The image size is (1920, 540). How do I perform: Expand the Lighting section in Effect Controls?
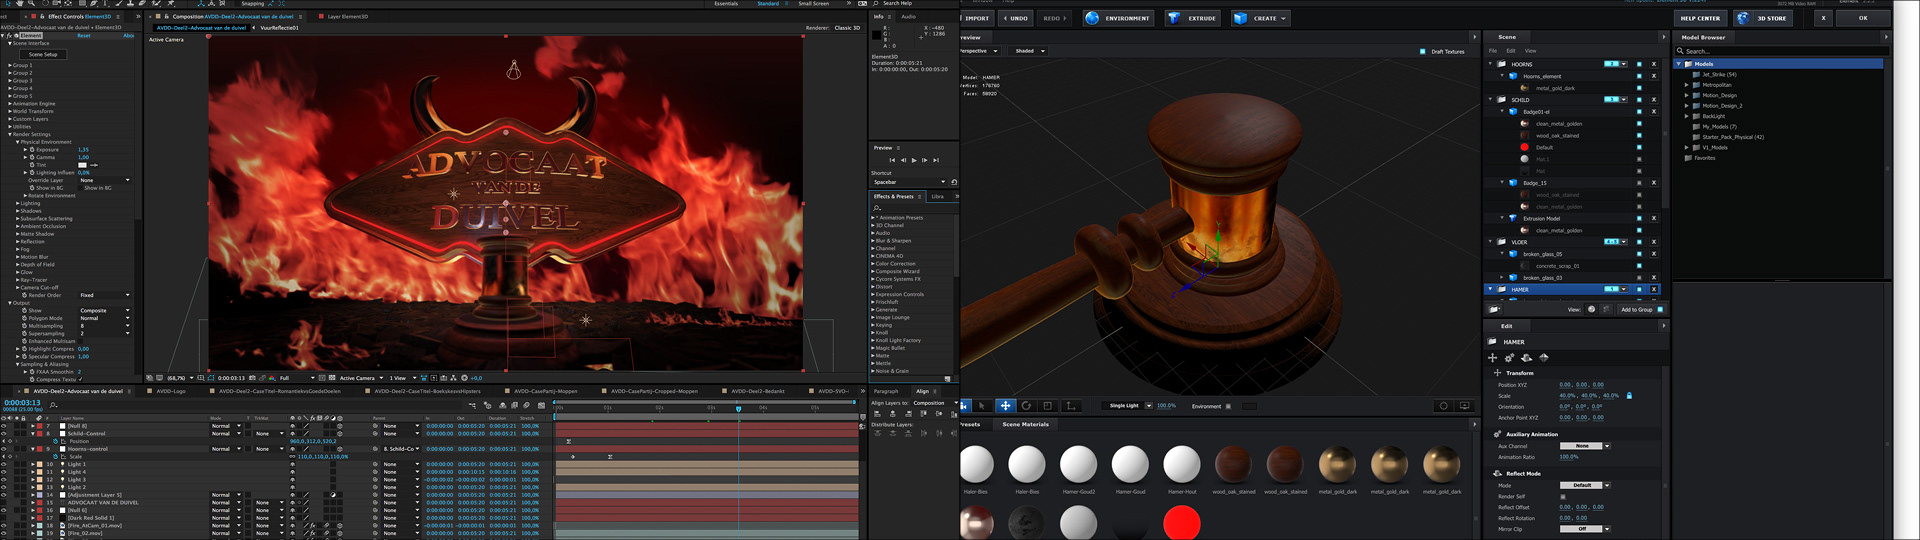17,203
